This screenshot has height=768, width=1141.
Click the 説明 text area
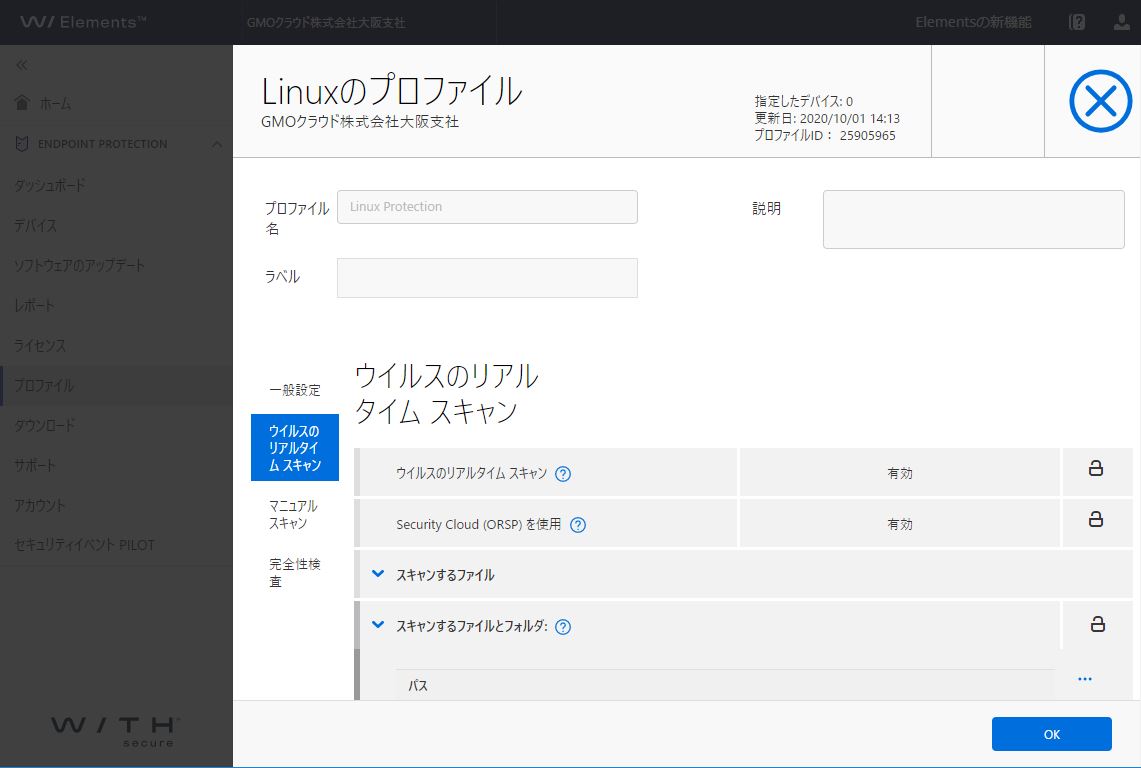974,219
